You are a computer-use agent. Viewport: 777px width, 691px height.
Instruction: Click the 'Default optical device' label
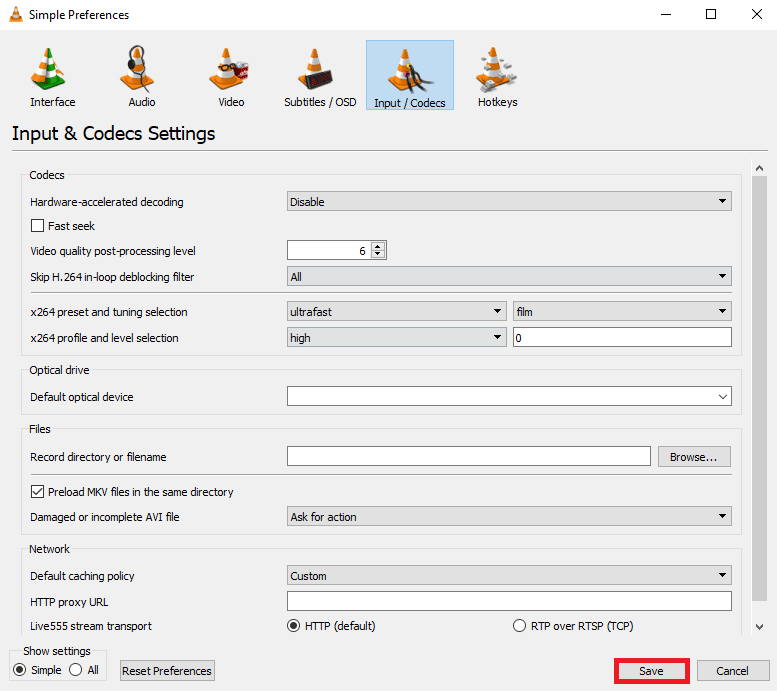(x=81, y=397)
